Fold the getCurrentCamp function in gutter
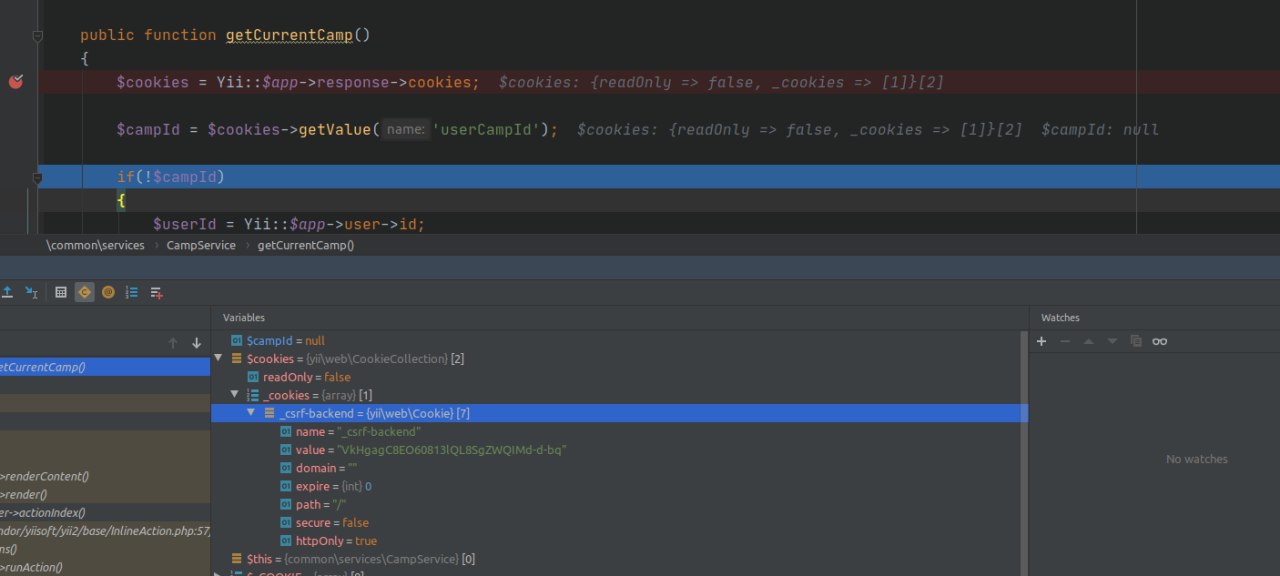Screen dimensions: 1280x576 [38, 35]
